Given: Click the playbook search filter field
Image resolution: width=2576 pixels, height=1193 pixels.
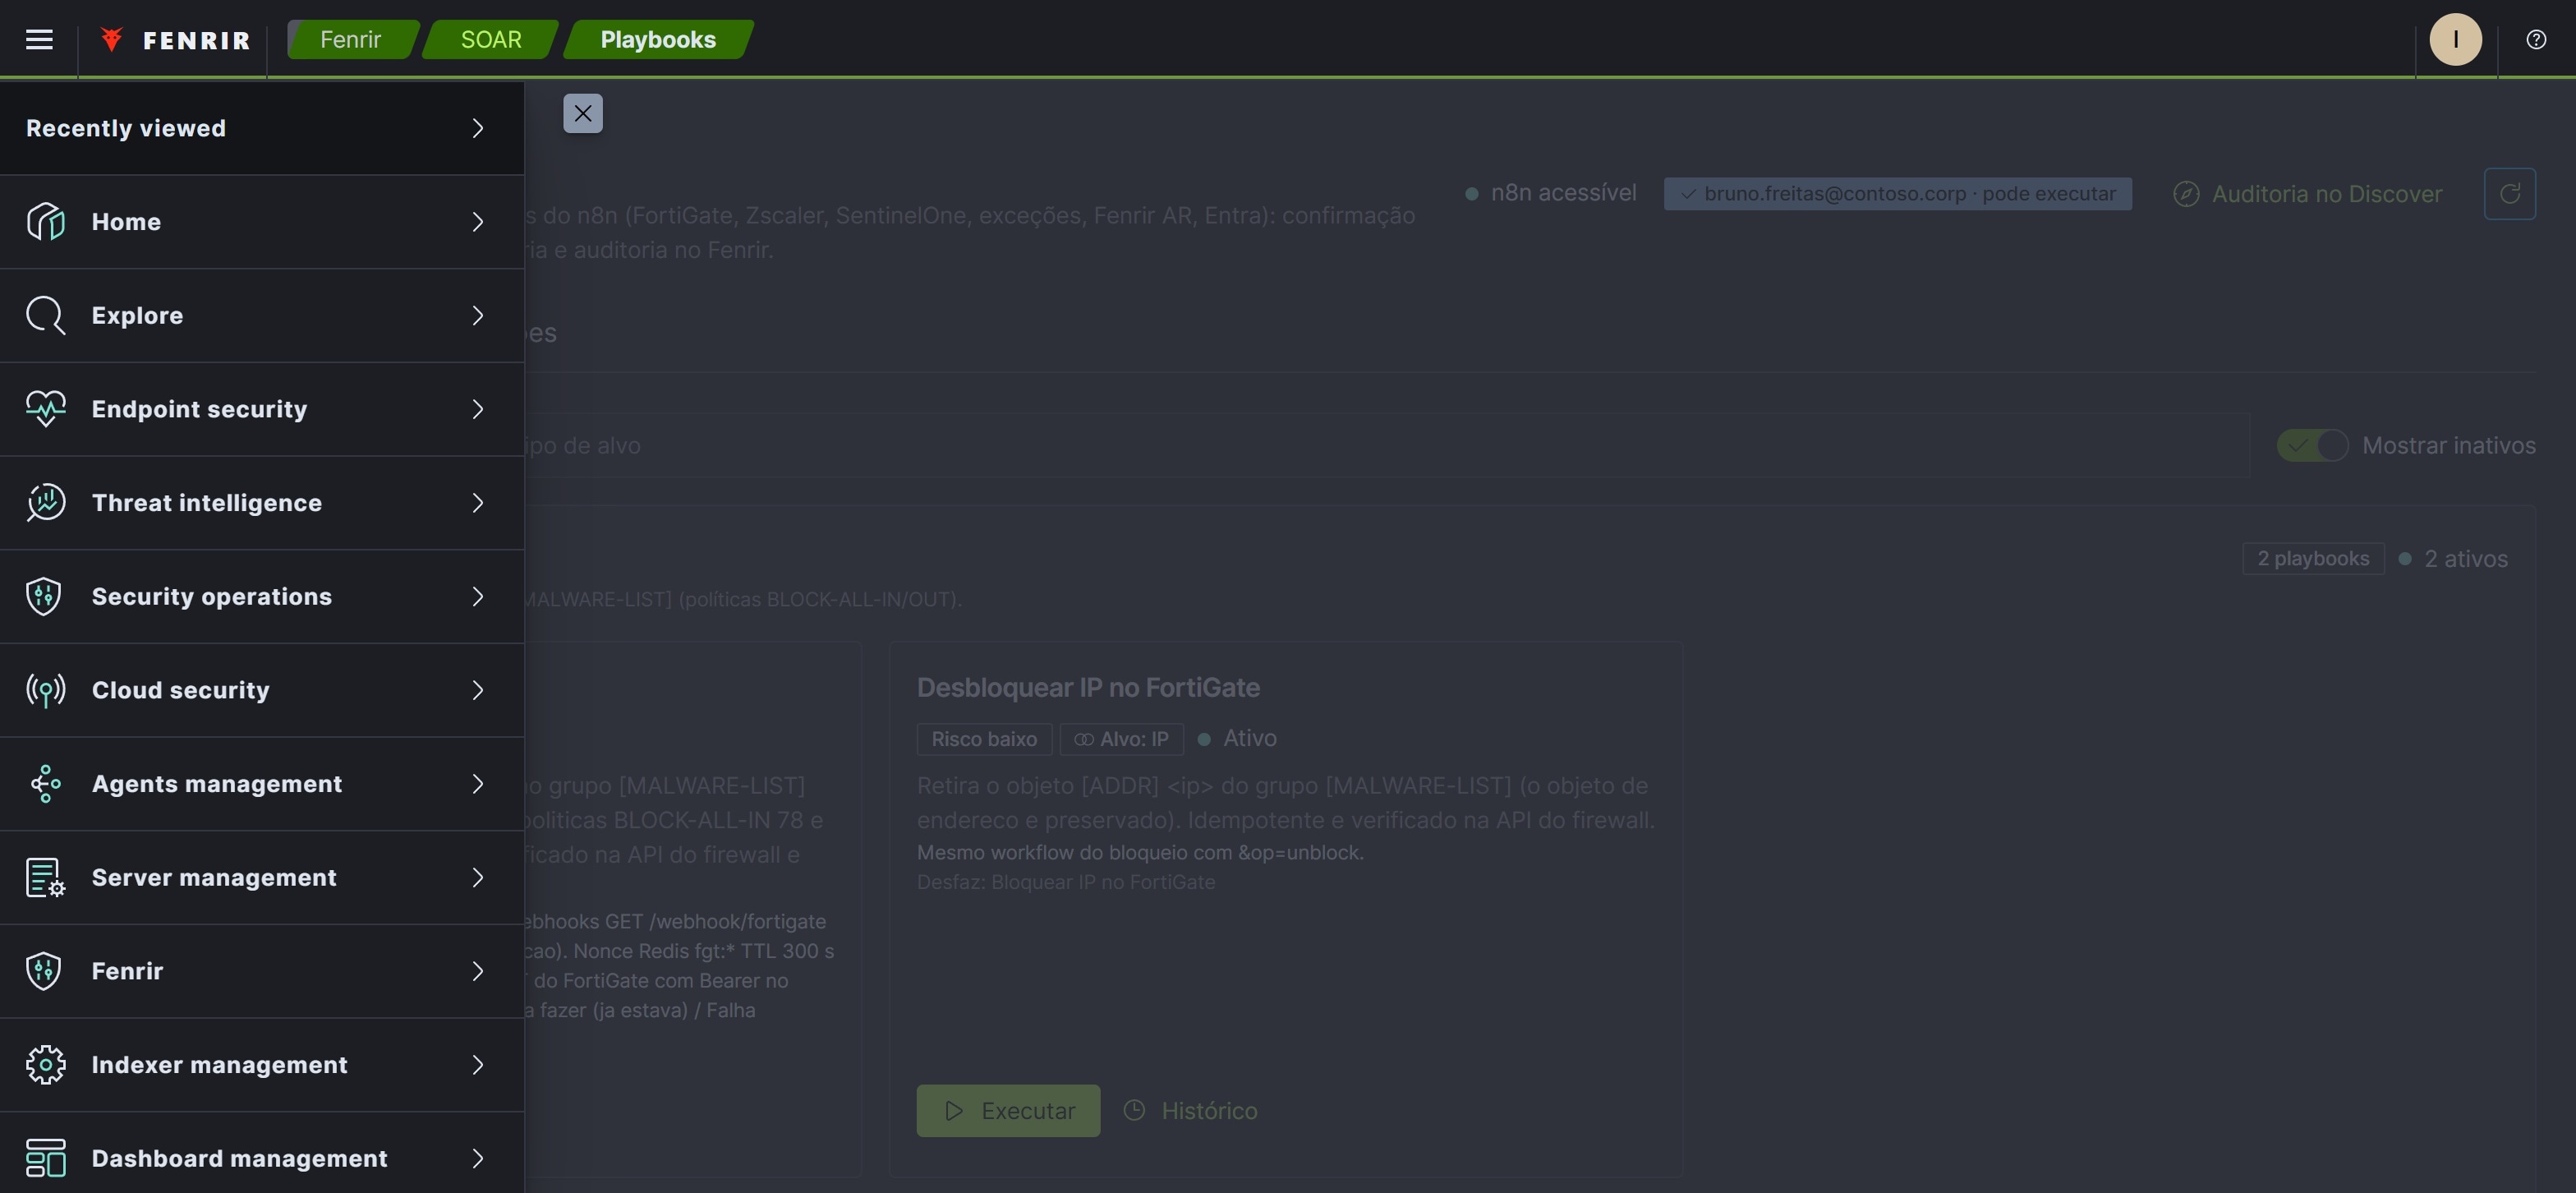Looking at the screenshot, I should click(x=1387, y=445).
